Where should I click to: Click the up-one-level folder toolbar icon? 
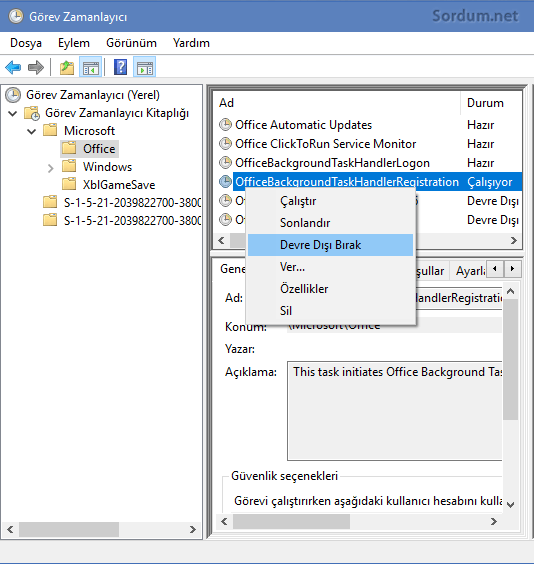(67, 67)
